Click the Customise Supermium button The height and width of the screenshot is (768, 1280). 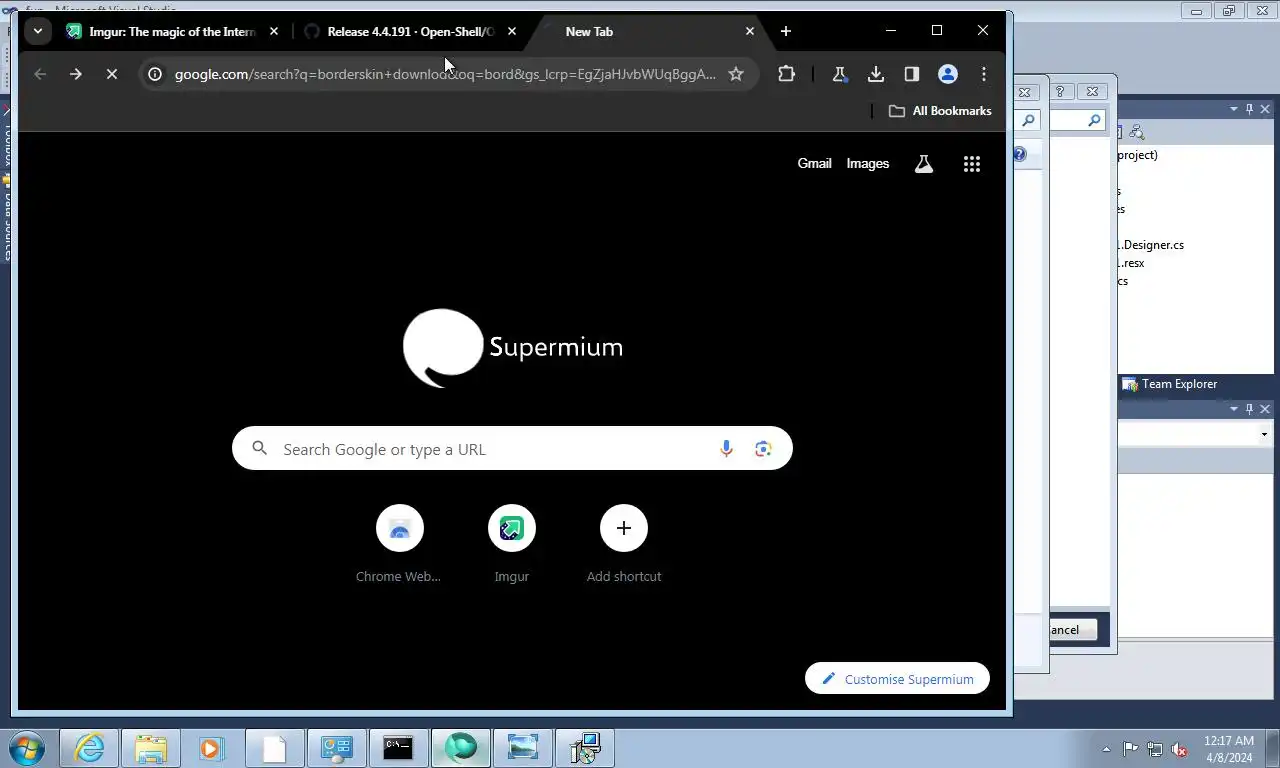(897, 679)
